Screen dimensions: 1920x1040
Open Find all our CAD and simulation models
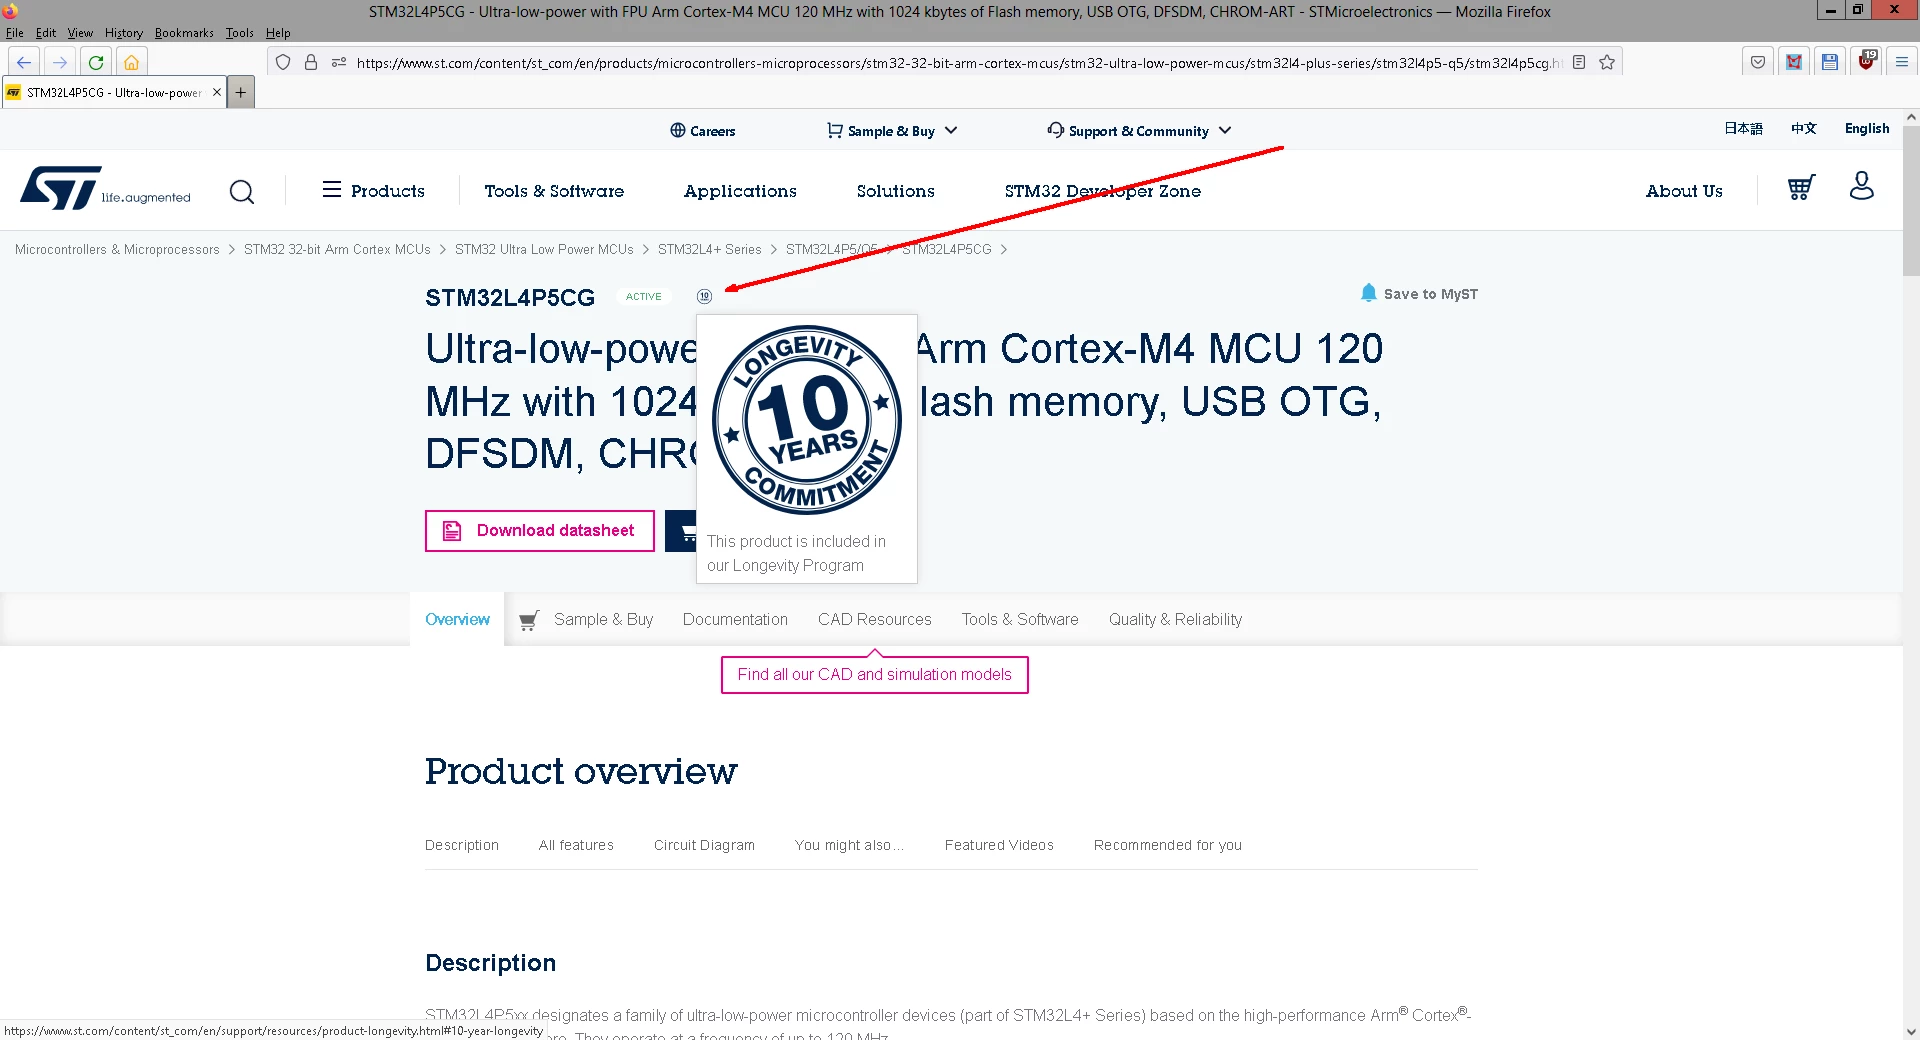click(x=875, y=674)
